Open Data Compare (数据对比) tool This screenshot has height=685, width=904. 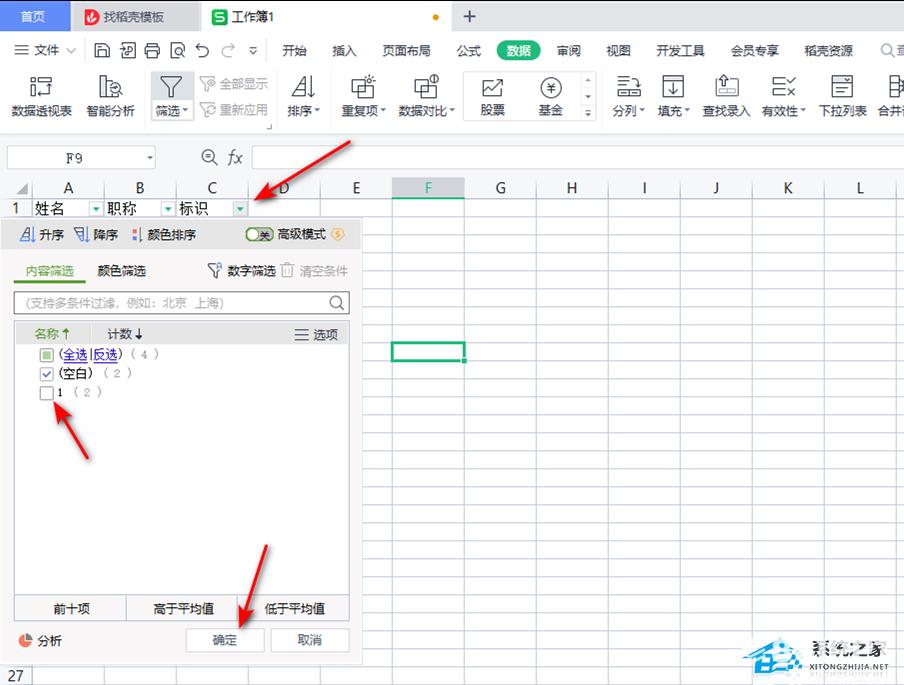tap(427, 96)
